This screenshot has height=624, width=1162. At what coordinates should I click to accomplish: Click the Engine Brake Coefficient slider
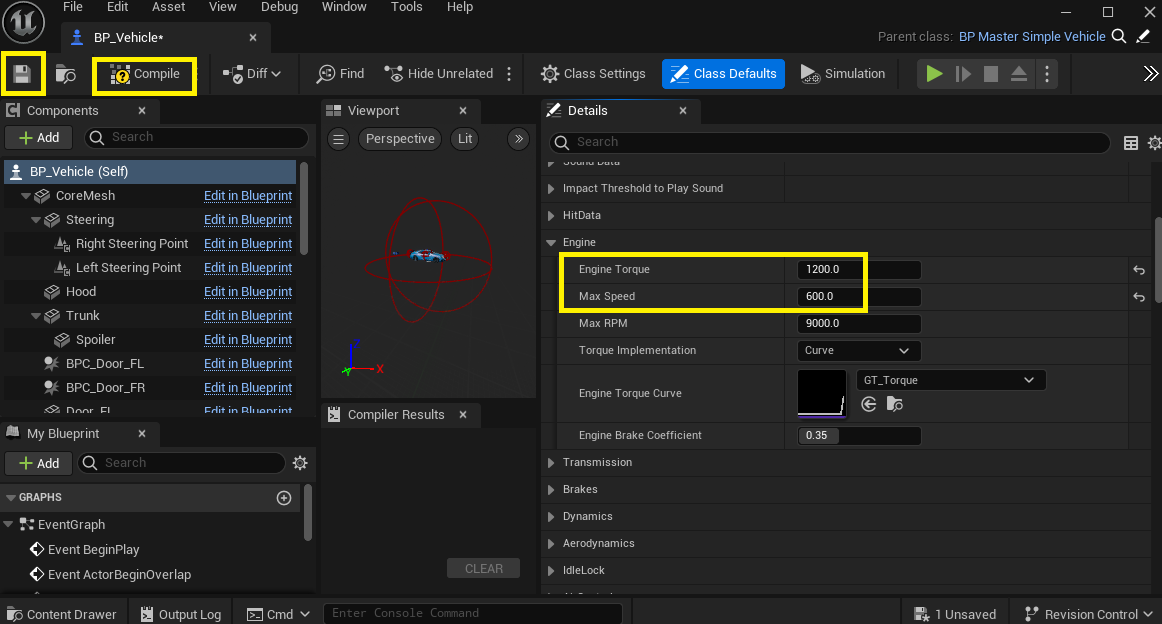click(858, 436)
